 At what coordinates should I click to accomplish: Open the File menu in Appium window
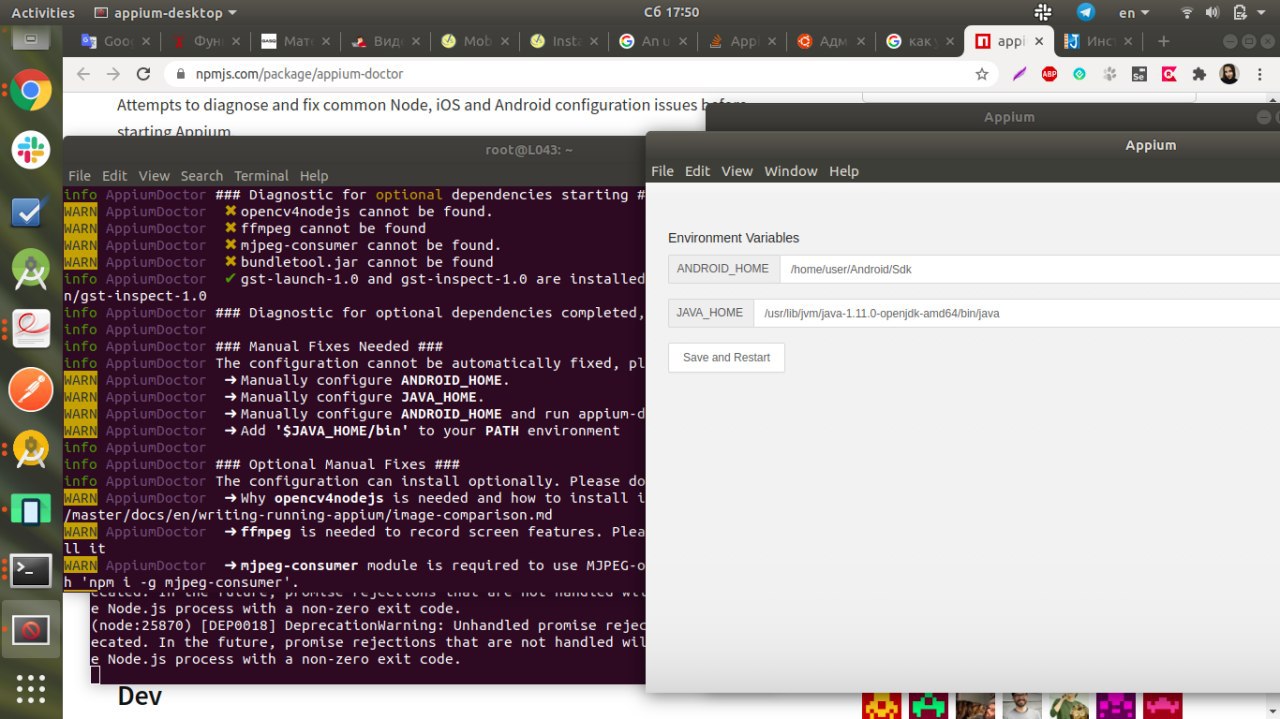click(662, 171)
